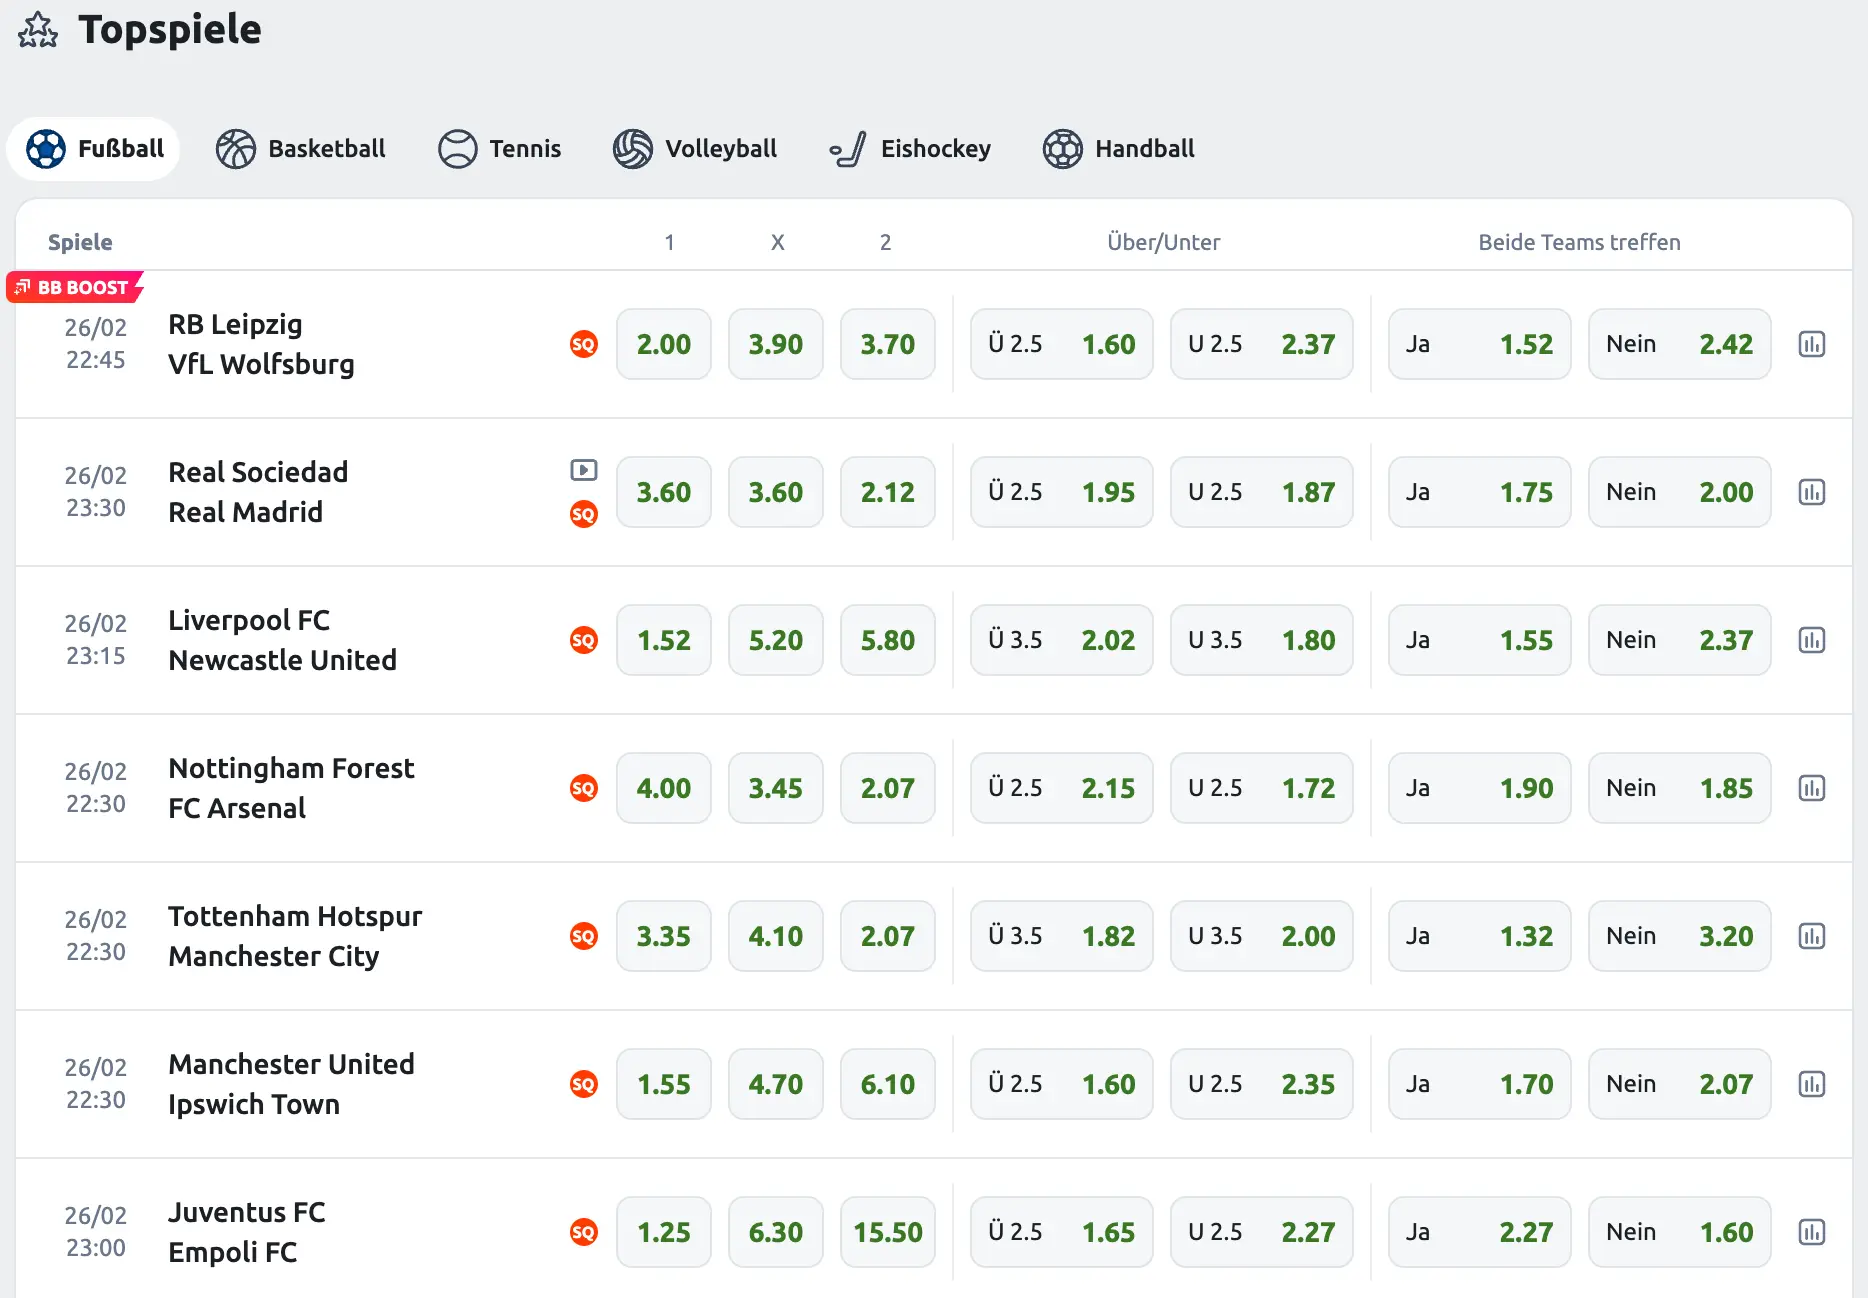The height and width of the screenshot is (1298, 1868).
Task: Select Ü 2.5 at 1.60 for Leipzig match
Action: pos(1062,344)
